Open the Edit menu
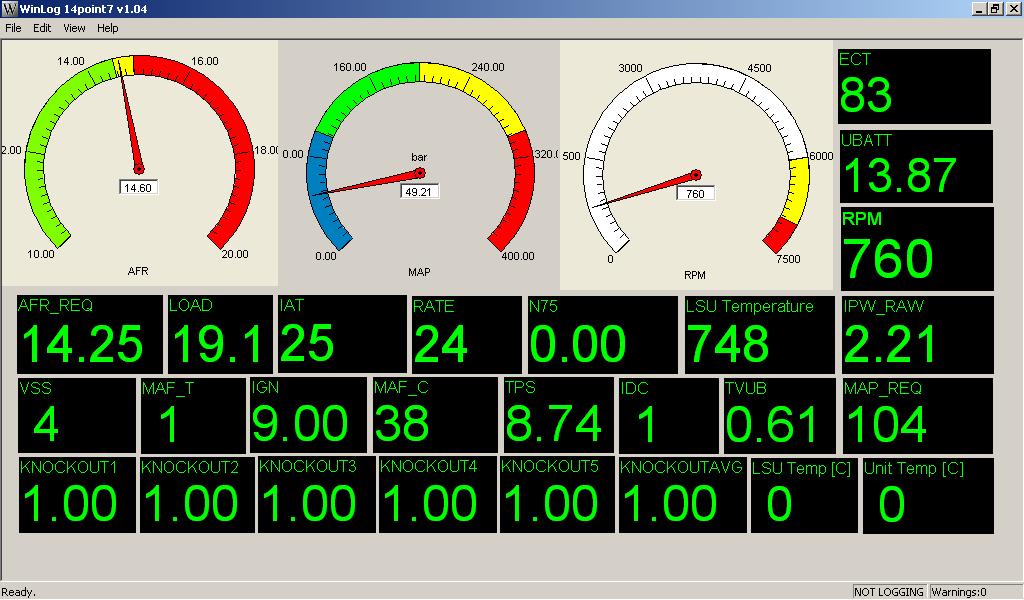Screen dimensions: 1024x600 tap(42, 28)
